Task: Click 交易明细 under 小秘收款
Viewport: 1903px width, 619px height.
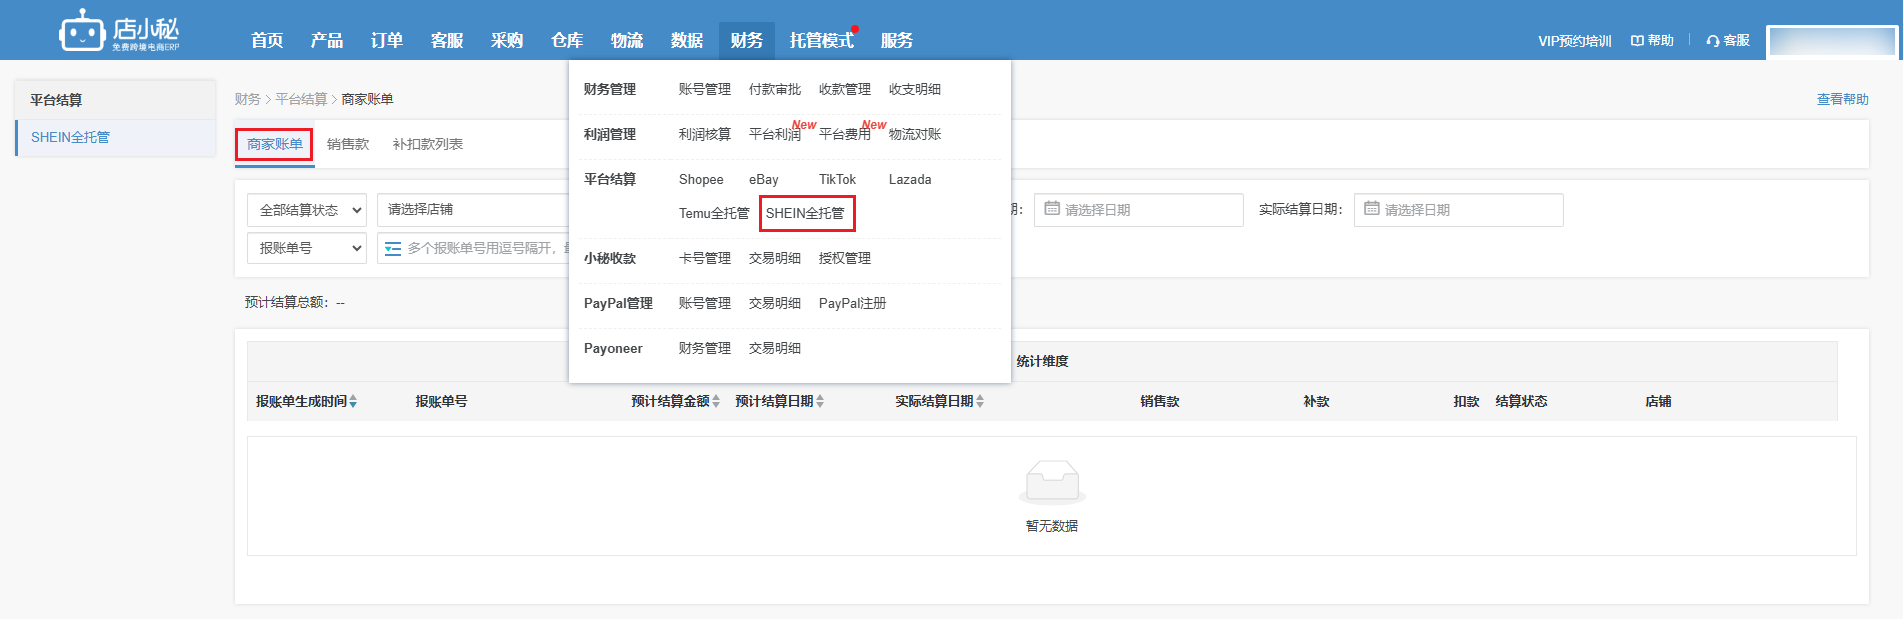Action: pyautogui.click(x=775, y=258)
